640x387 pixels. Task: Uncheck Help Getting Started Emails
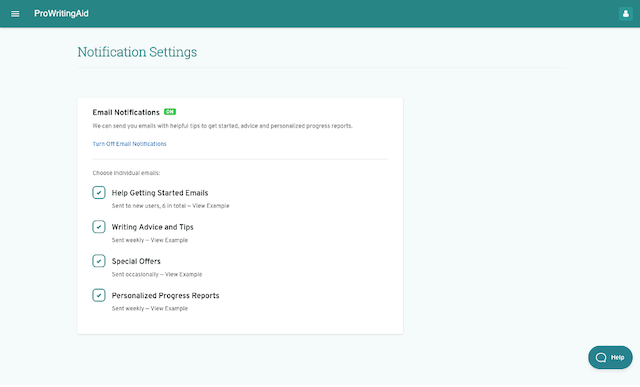99,193
